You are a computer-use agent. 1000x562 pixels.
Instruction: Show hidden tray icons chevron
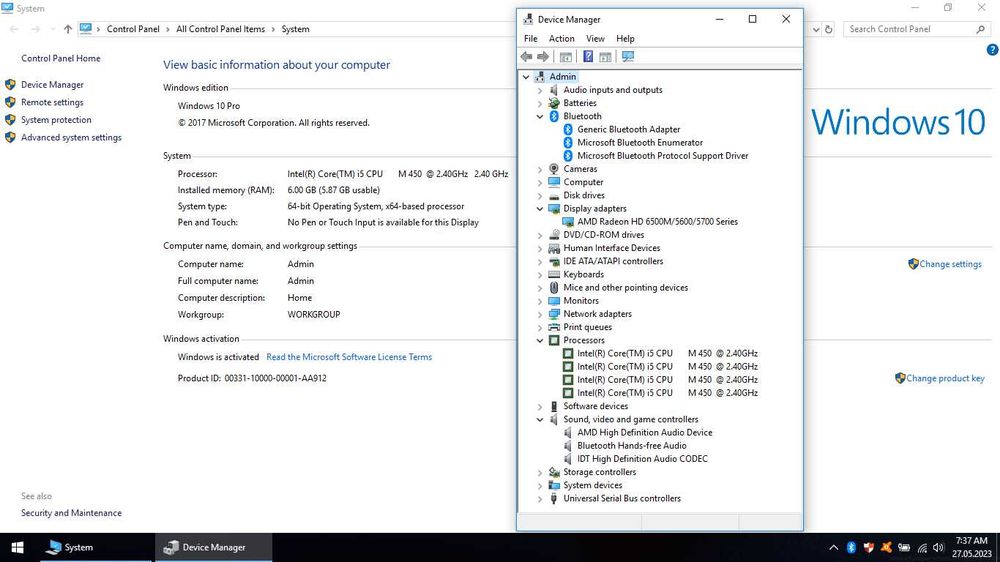coord(834,547)
